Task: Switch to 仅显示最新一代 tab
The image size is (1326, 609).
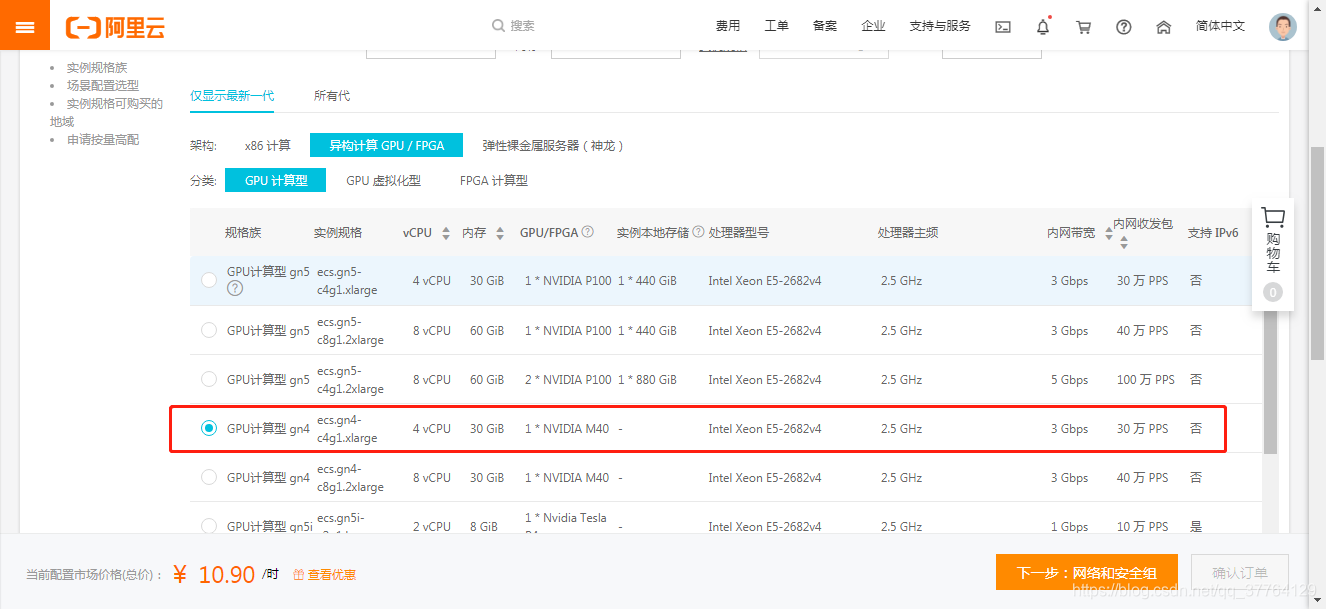Action: [x=232, y=96]
